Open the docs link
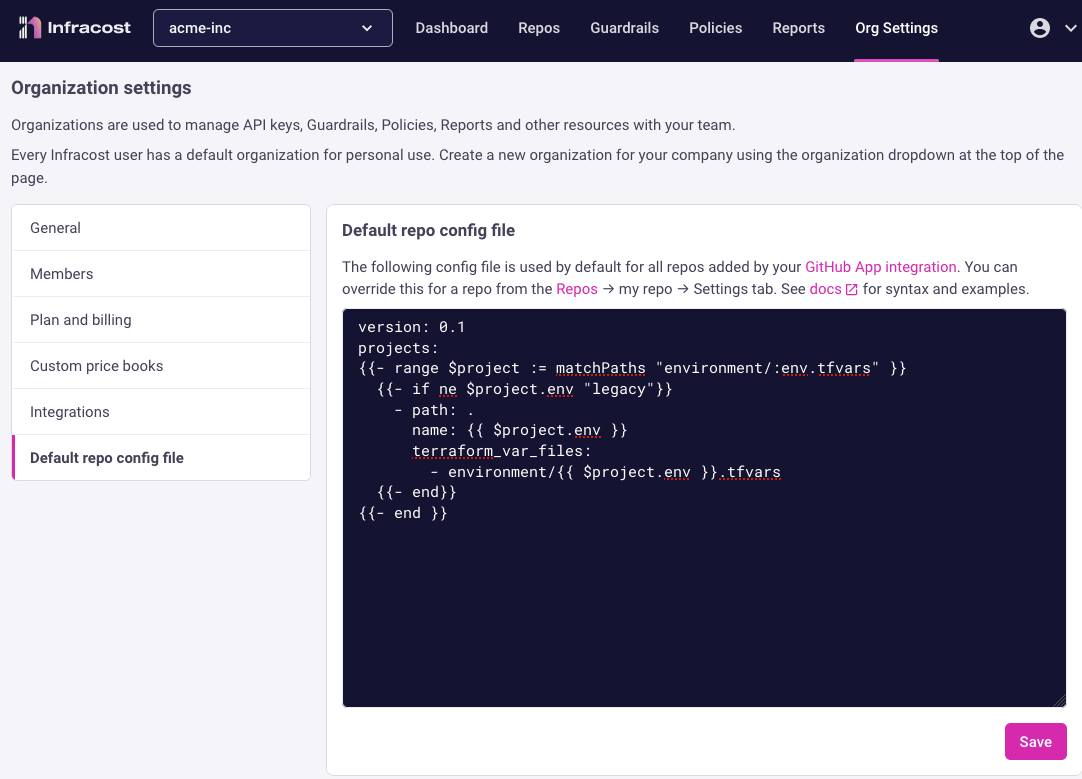Image resolution: width=1082 pixels, height=779 pixels. 825,289
